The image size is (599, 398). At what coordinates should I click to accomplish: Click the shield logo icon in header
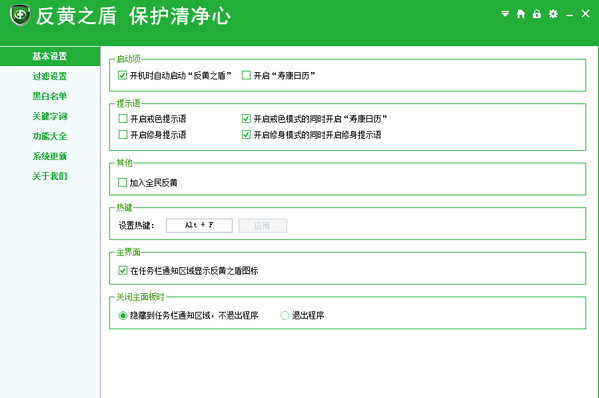20,15
